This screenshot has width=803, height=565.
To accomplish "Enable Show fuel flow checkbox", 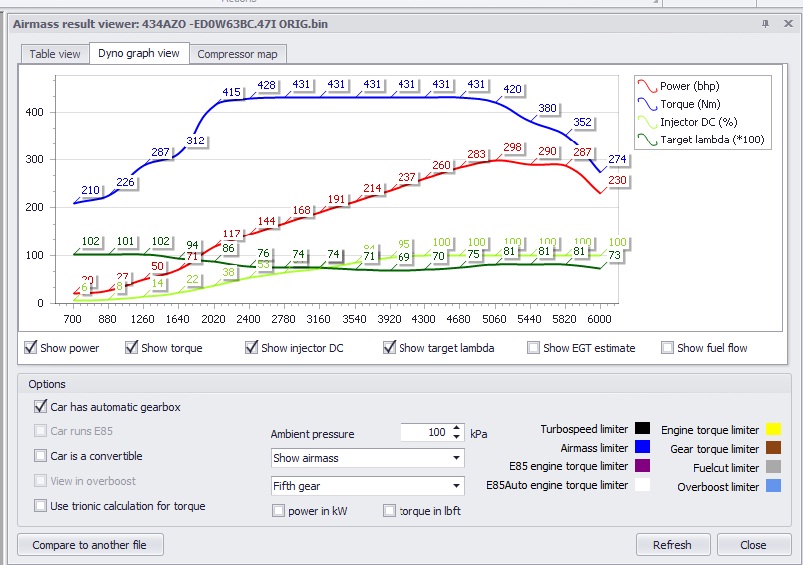I will point(667,348).
